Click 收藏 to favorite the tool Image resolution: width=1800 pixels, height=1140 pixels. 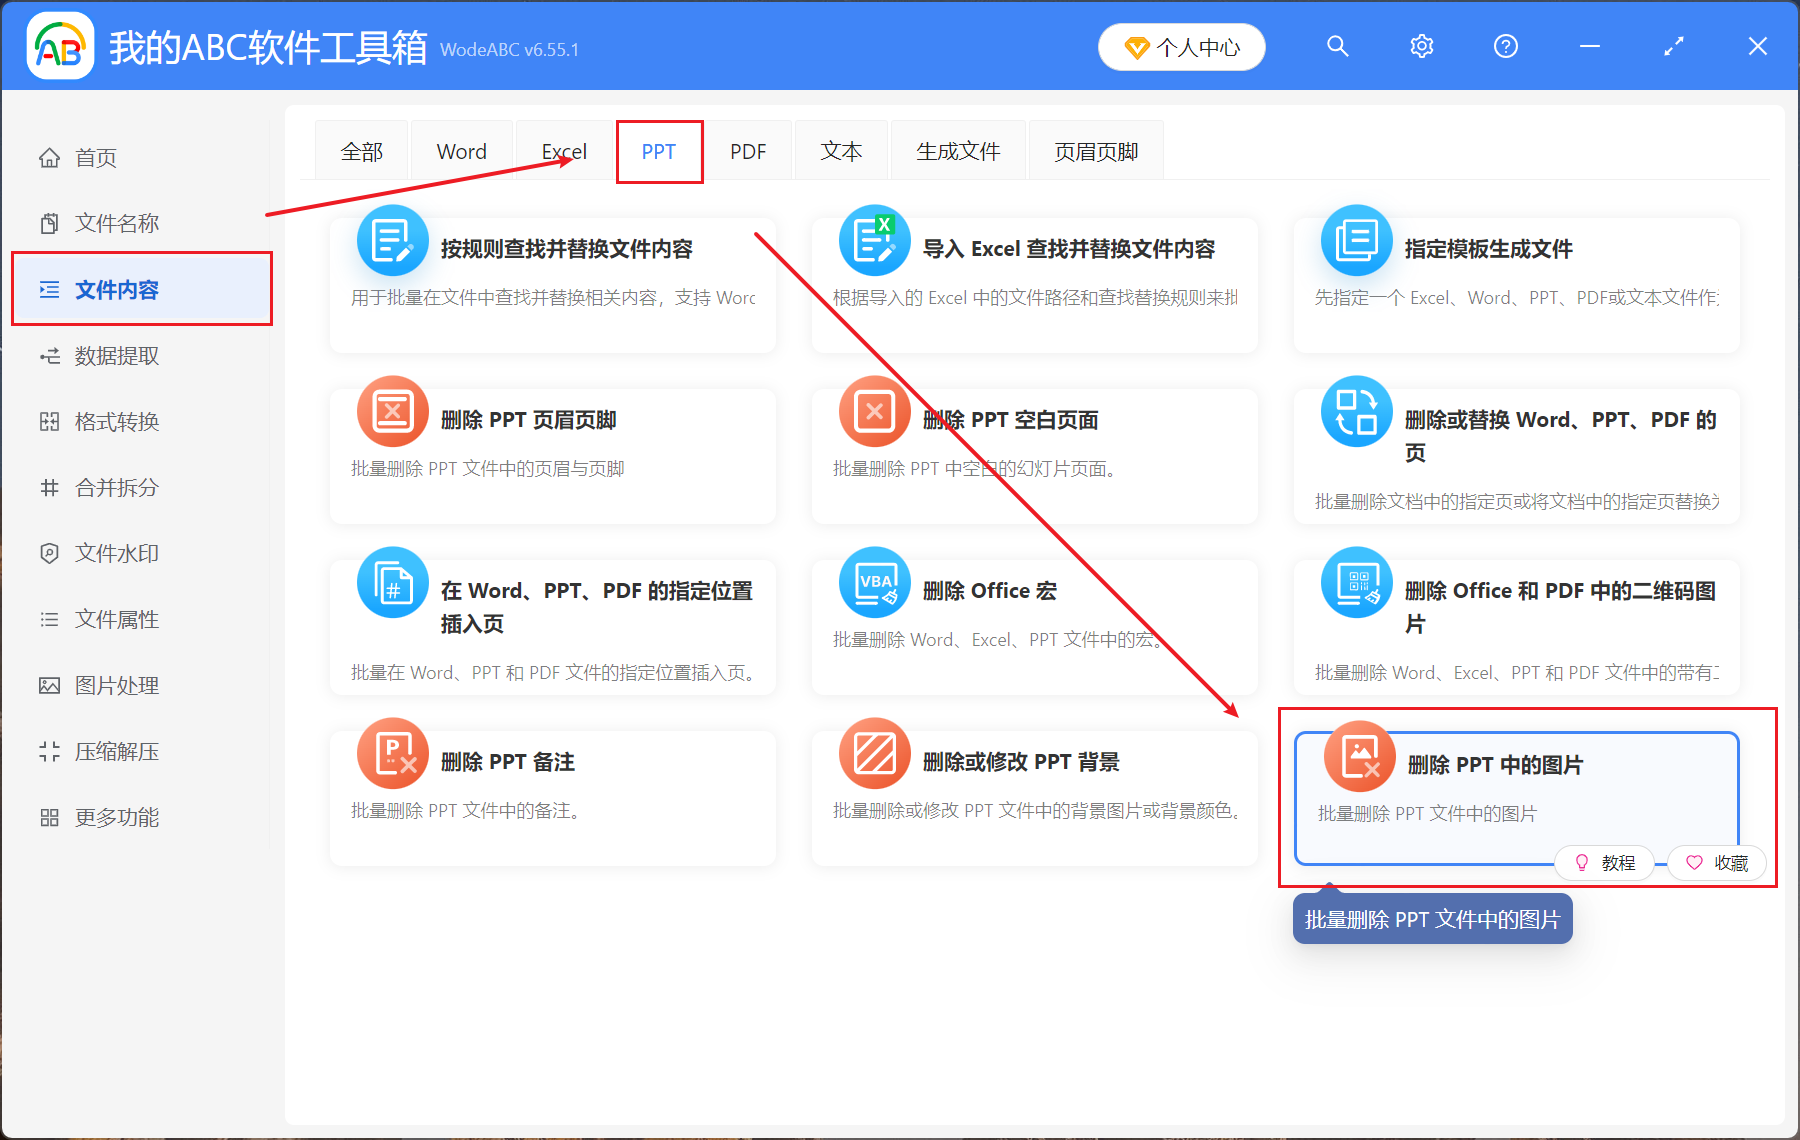click(x=1716, y=862)
